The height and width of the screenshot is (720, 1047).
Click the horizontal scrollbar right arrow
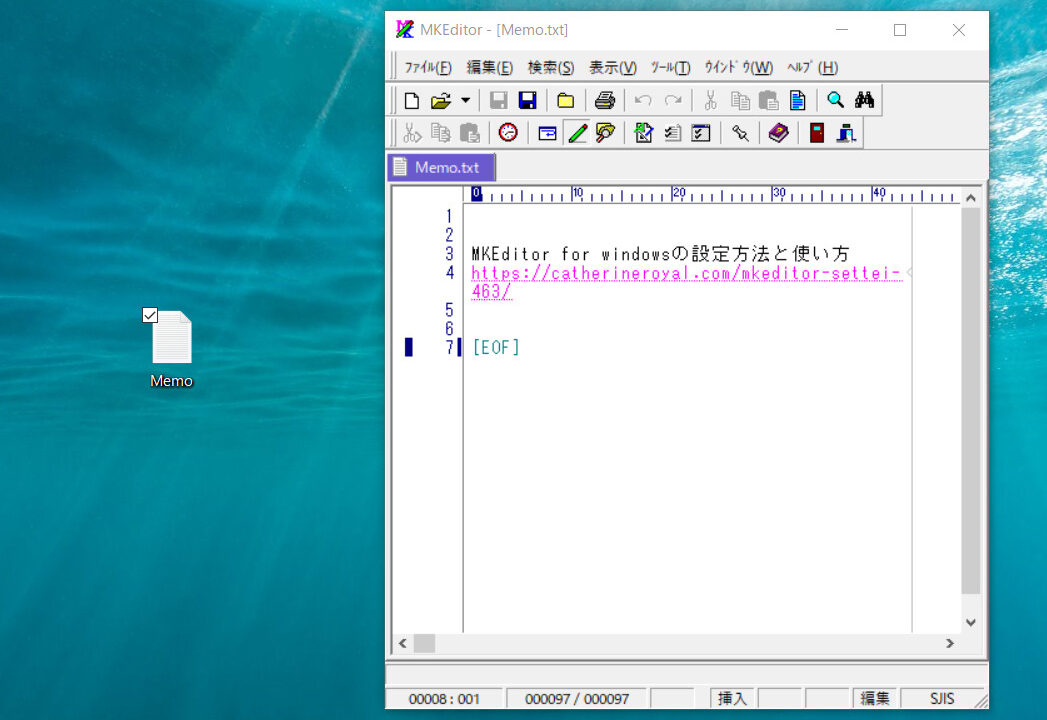[x=950, y=643]
